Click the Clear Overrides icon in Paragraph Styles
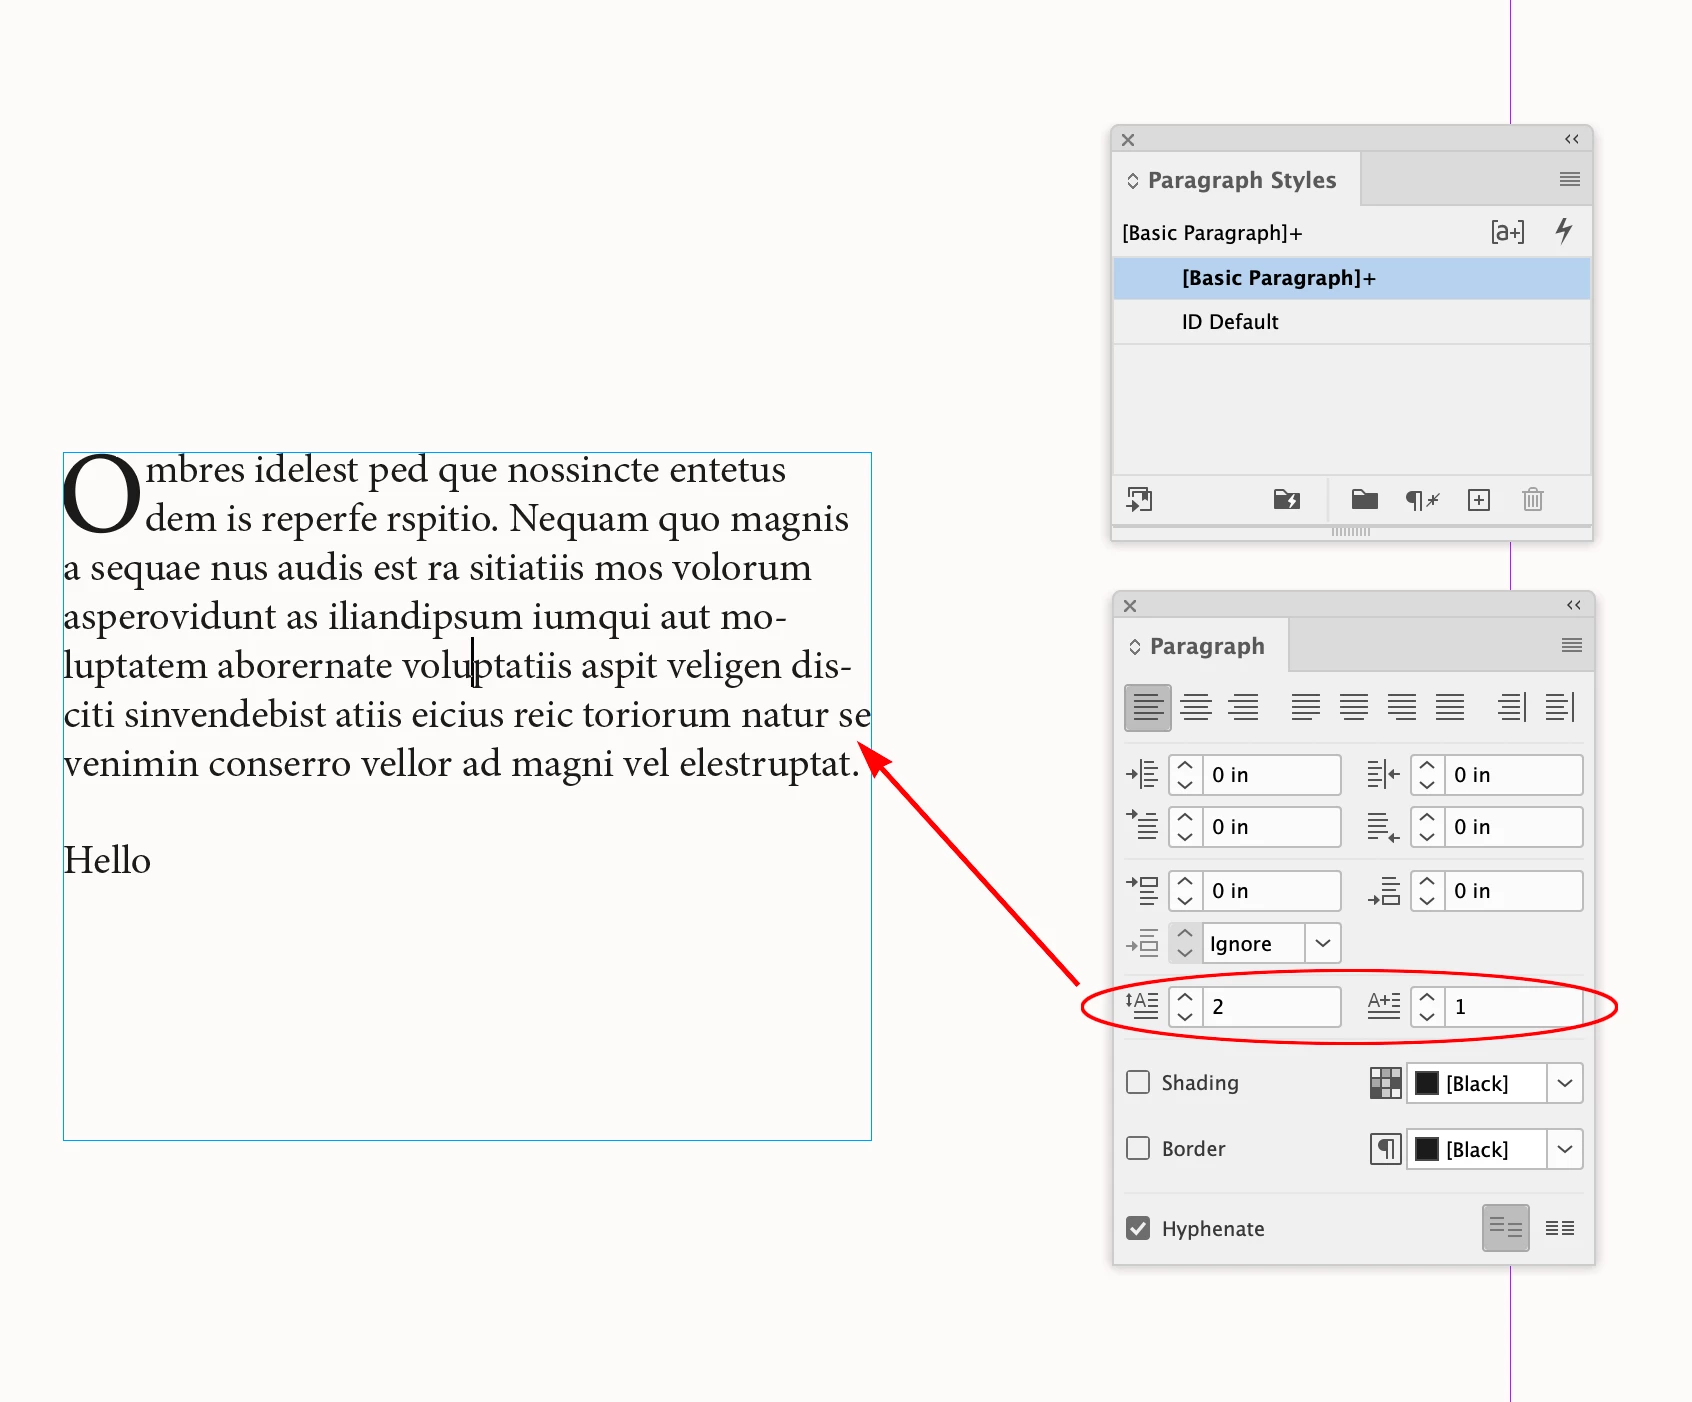Image resolution: width=1692 pixels, height=1402 pixels. (1422, 500)
